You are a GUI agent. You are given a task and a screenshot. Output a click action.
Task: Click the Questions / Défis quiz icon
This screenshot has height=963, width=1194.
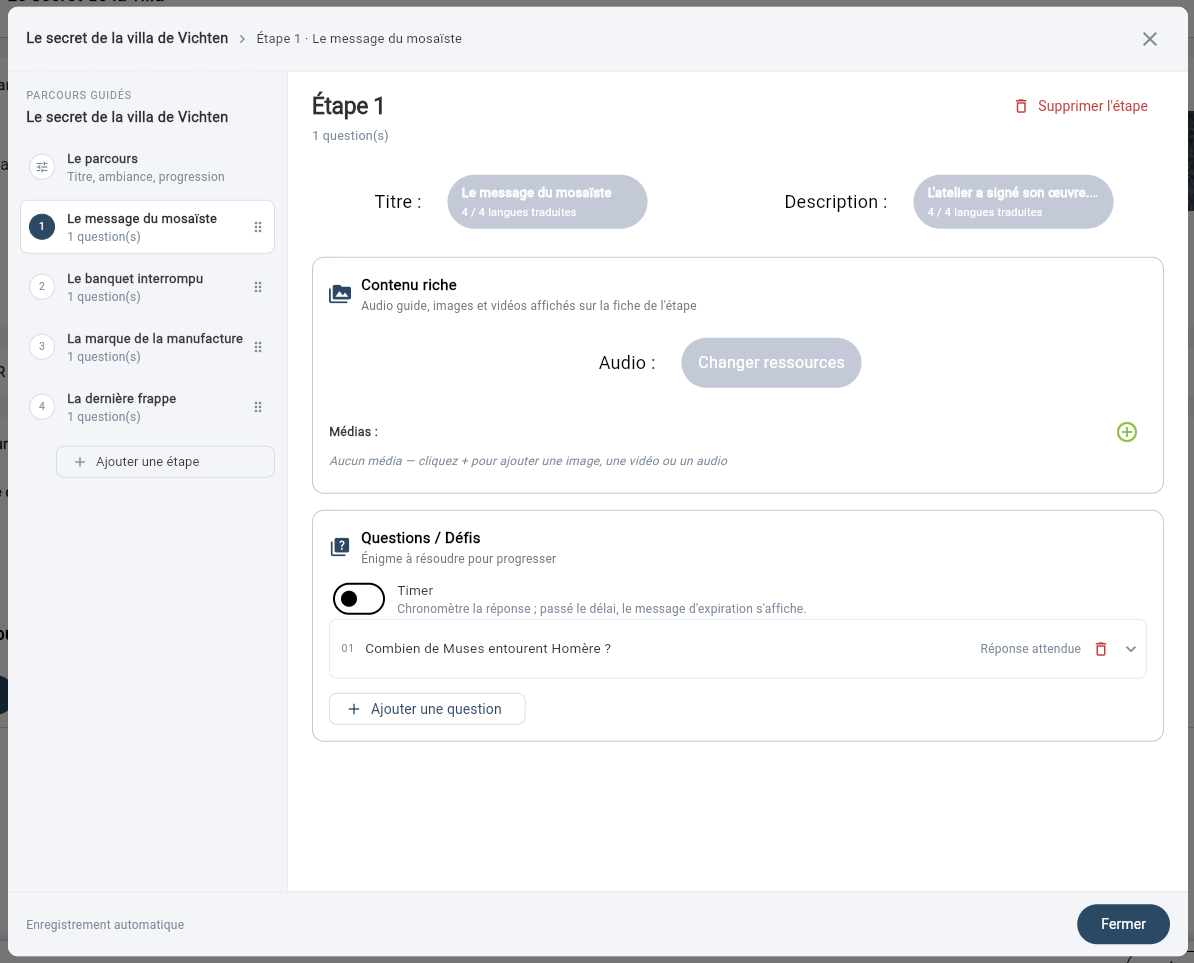pos(340,547)
